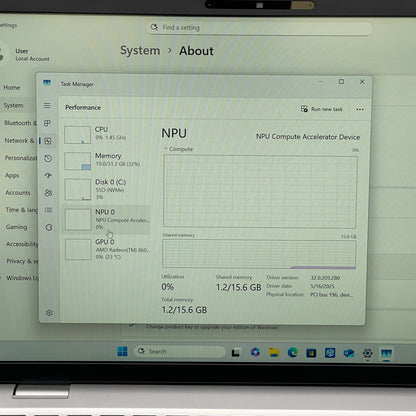The image size is (416, 416).
Task: Select Disk 0 (C:) performance item
Action: point(106,189)
